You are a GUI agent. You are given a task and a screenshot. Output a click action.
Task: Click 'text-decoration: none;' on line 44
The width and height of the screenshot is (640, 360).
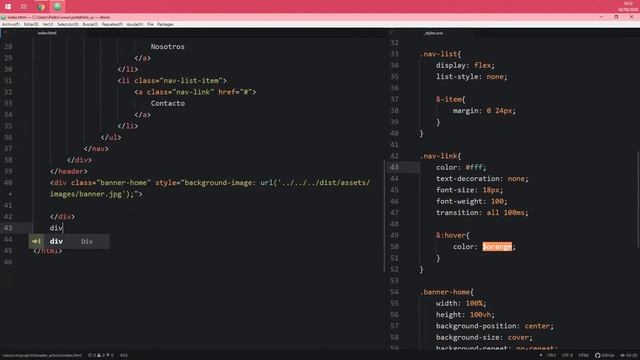click(x=482, y=179)
